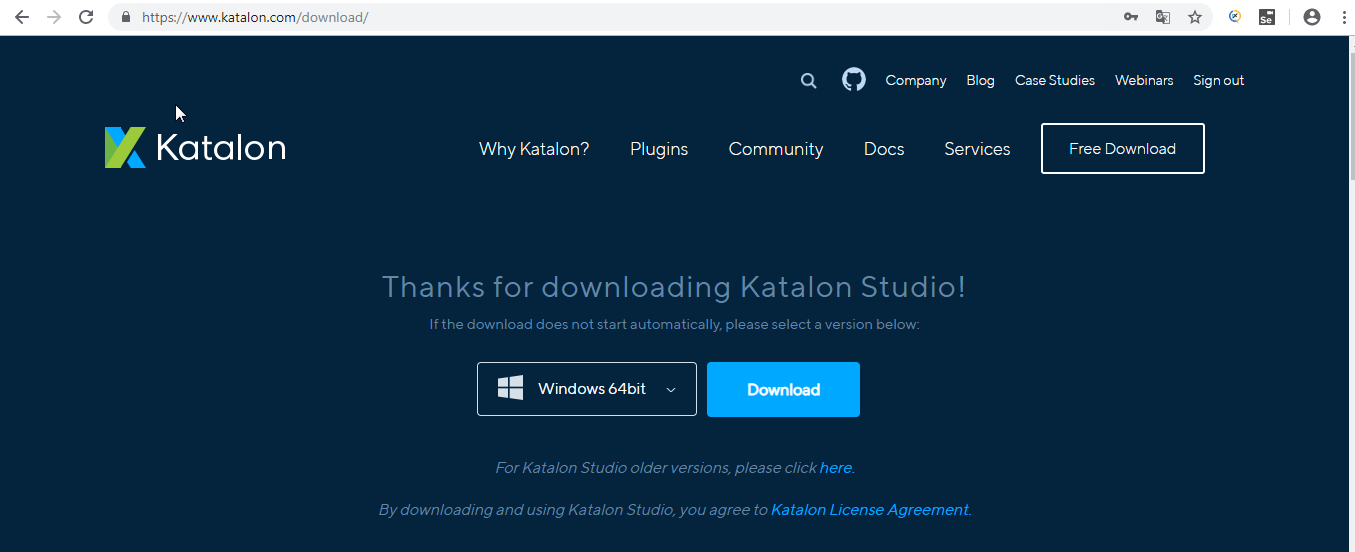The image size is (1355, 552).
Task: Reload the page
Action: pos(86,17)
